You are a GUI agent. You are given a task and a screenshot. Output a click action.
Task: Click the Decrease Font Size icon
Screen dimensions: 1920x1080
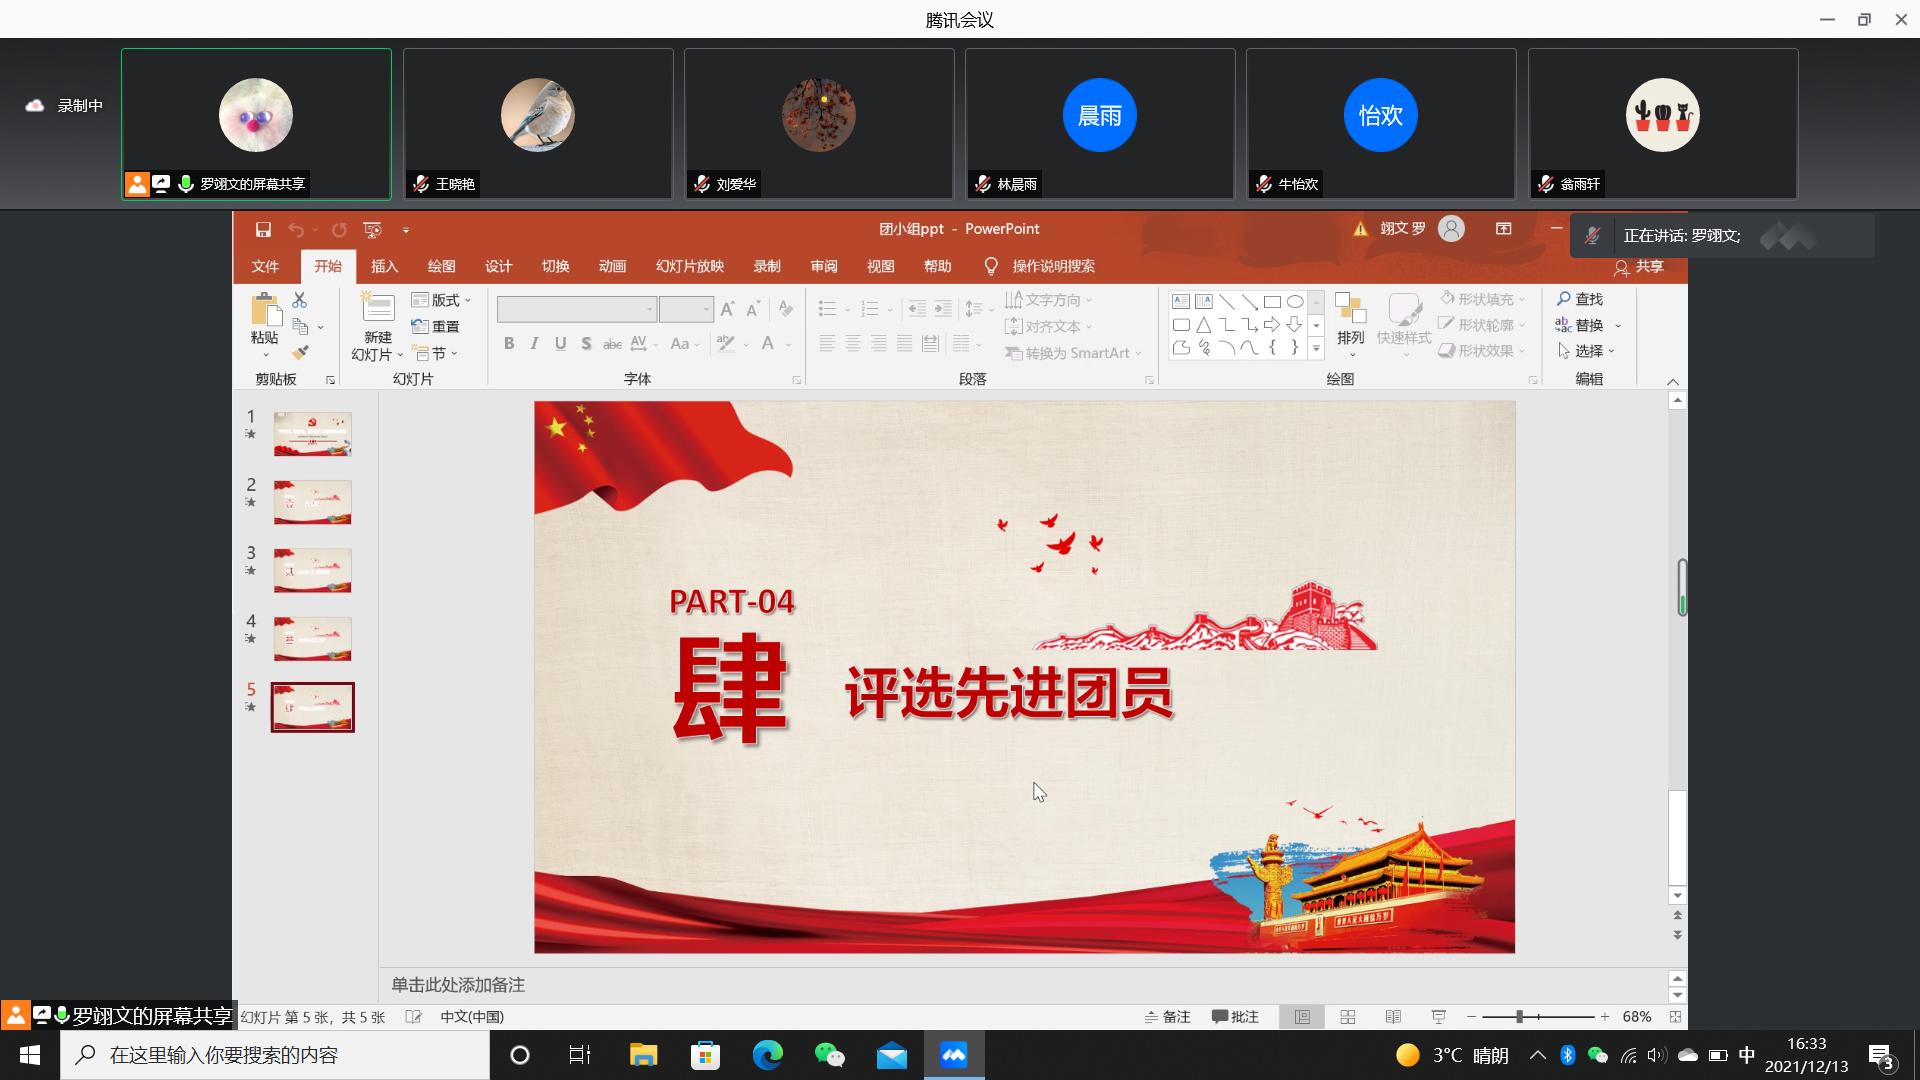pyautogui.click(x=753, y=309)
